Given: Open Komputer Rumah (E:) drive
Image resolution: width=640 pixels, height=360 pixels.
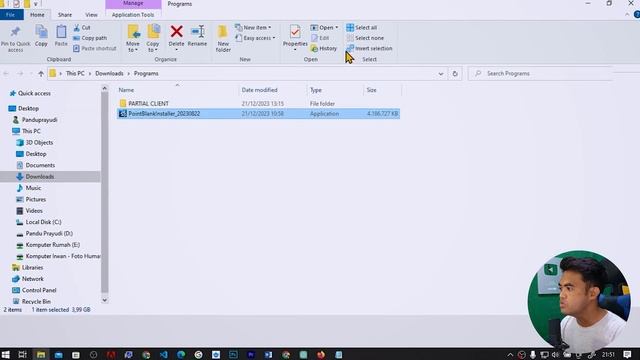Looking at the screenshot, I should click(x=53, y=245).
